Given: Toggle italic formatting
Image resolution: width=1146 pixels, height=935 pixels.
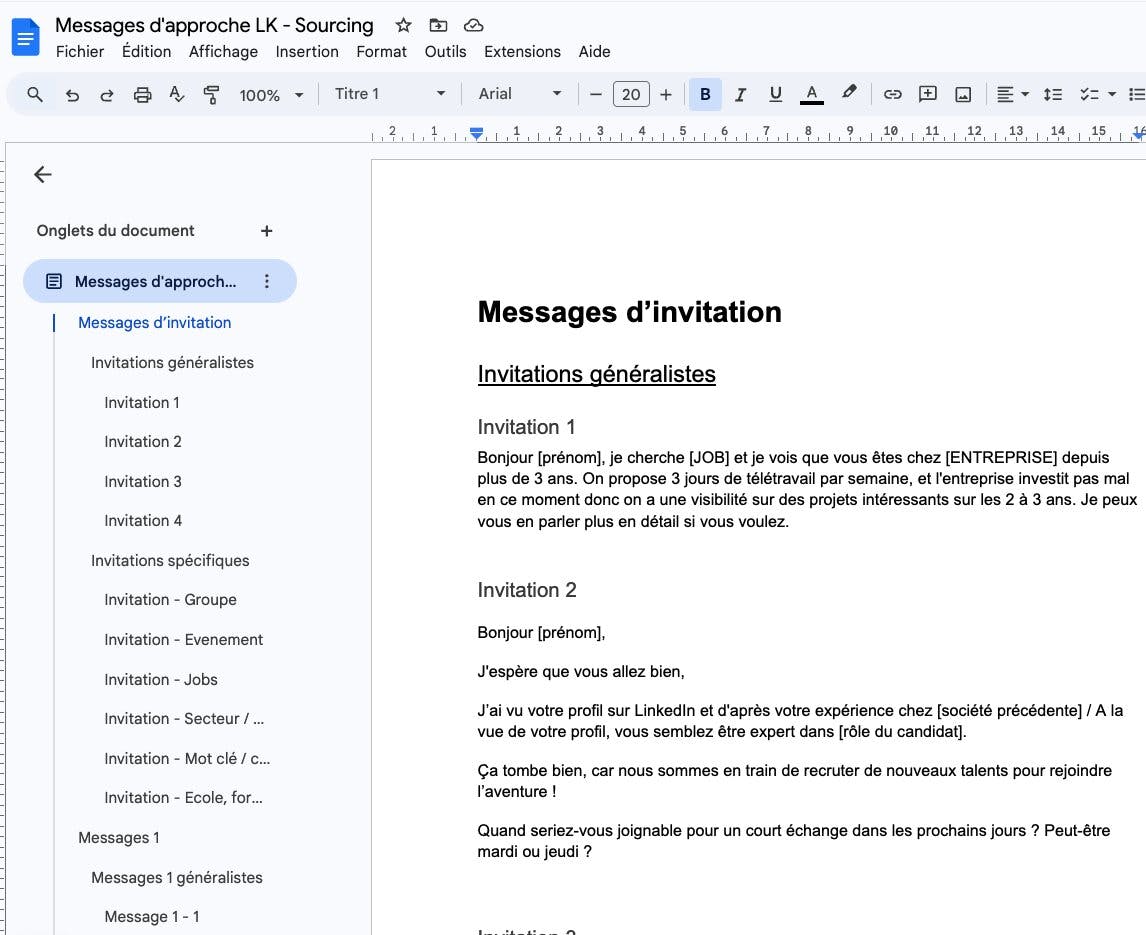Looking at the screenshot, I should pyautogui.click(x=740, y=94).
